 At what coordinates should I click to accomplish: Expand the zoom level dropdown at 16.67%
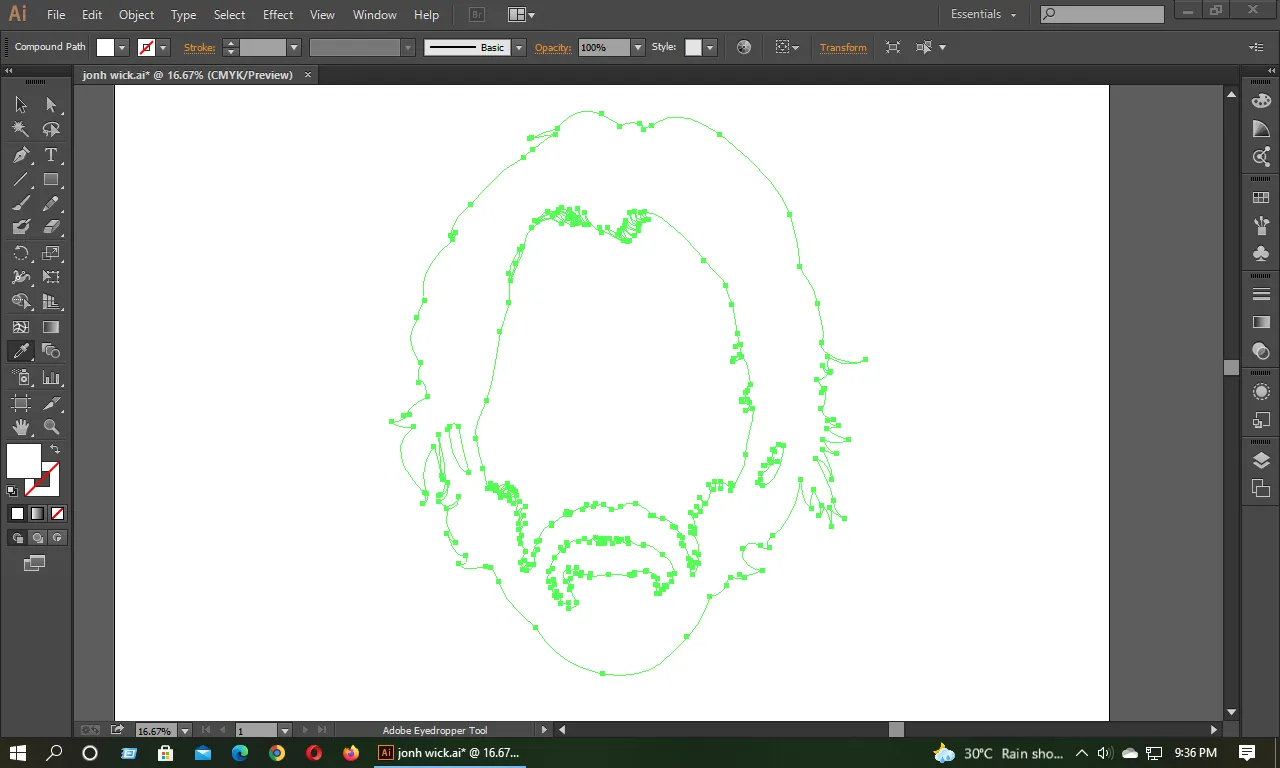(184, 731)
